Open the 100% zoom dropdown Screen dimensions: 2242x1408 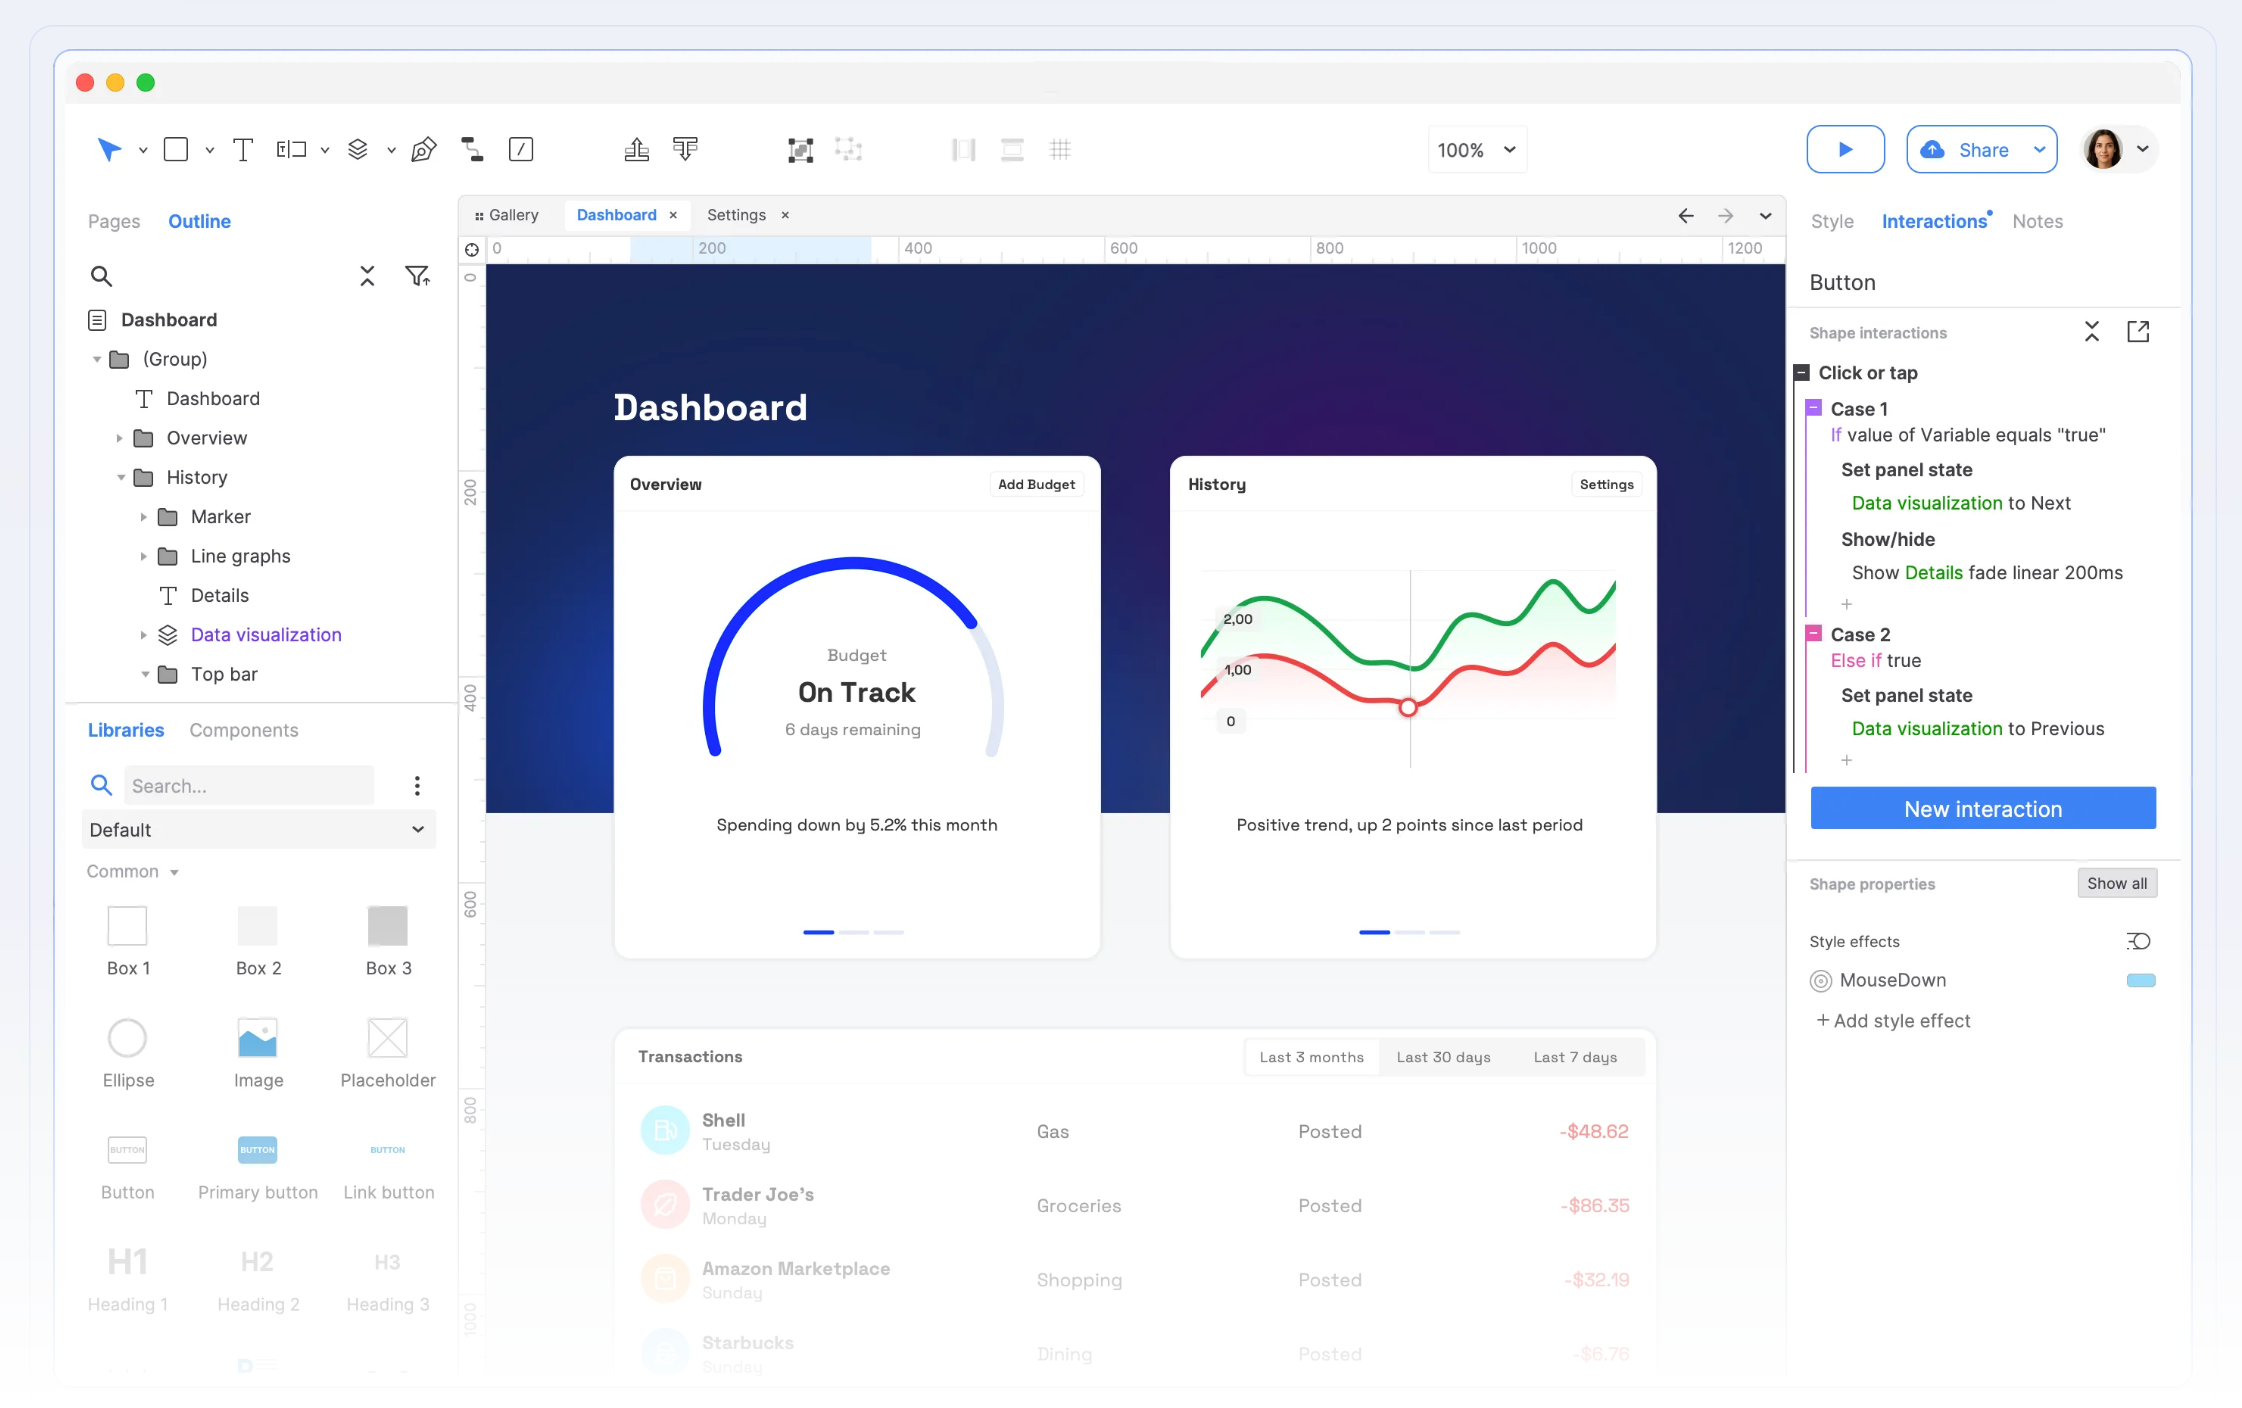(x=1477, y=150)
